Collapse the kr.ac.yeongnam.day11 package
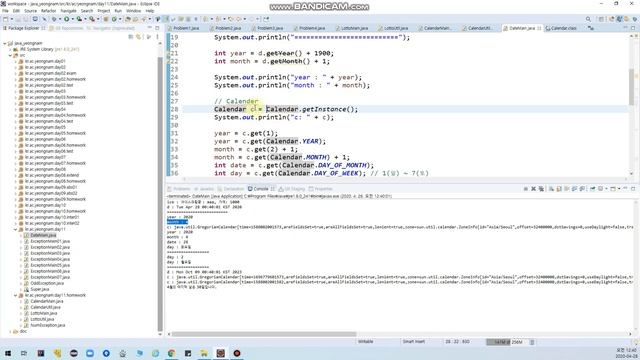The width and height of the screenshot is (640, 360). pos(16,229)
